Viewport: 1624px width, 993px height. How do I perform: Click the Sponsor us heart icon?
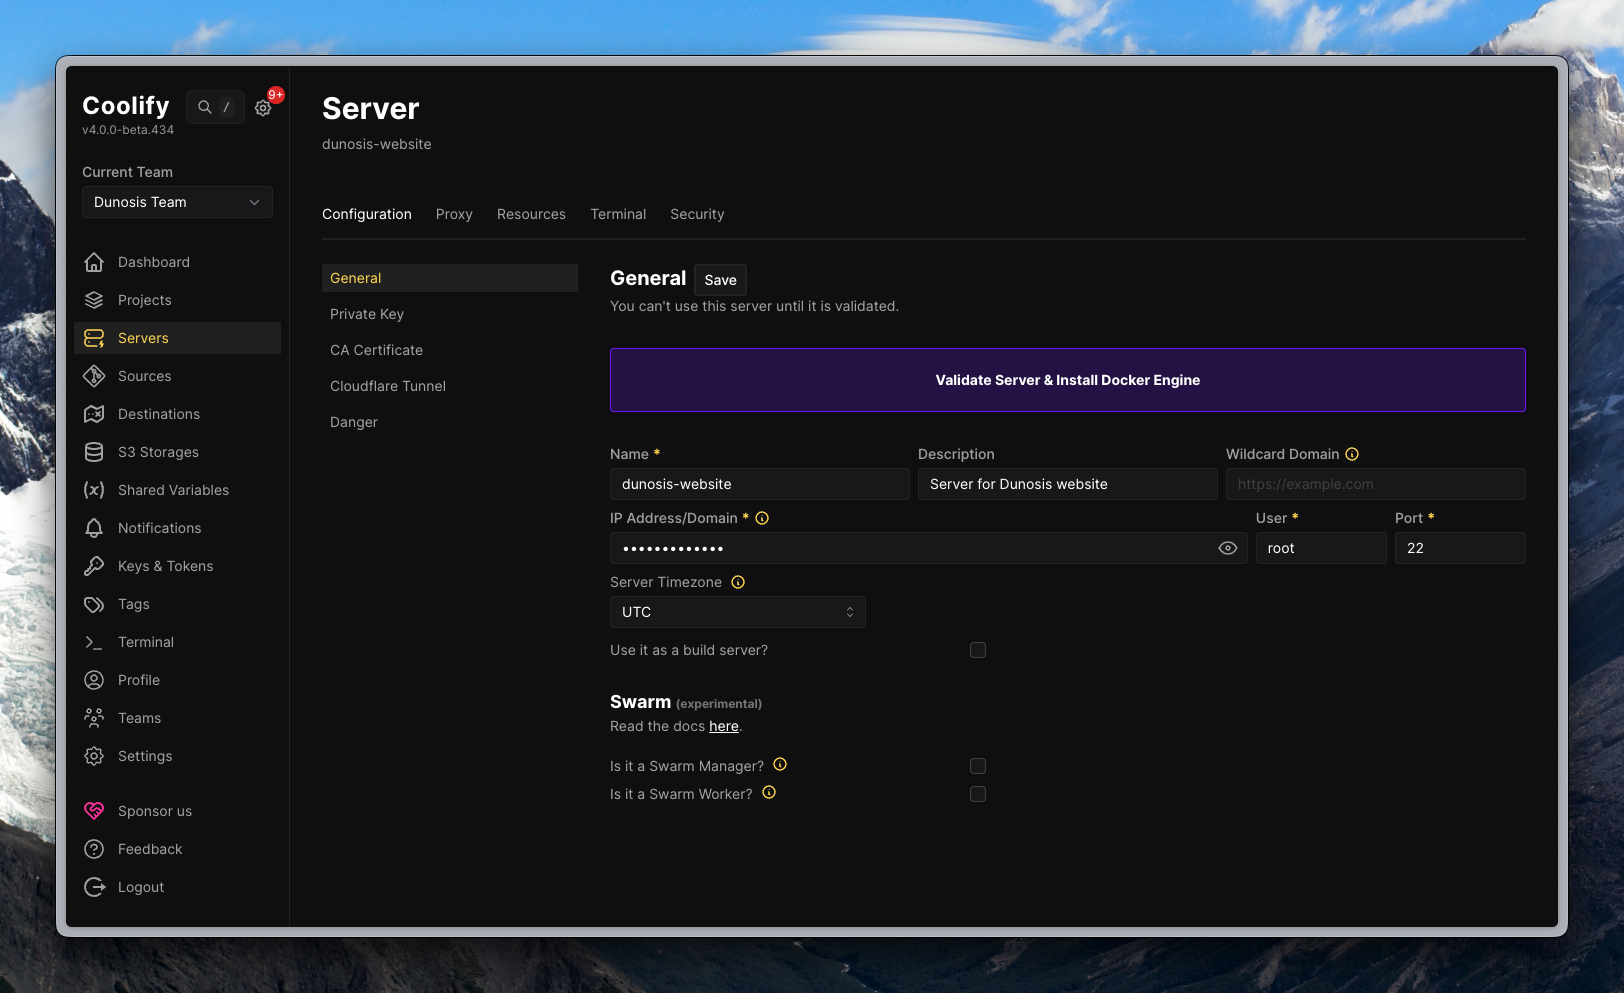[x=94, y=811]
